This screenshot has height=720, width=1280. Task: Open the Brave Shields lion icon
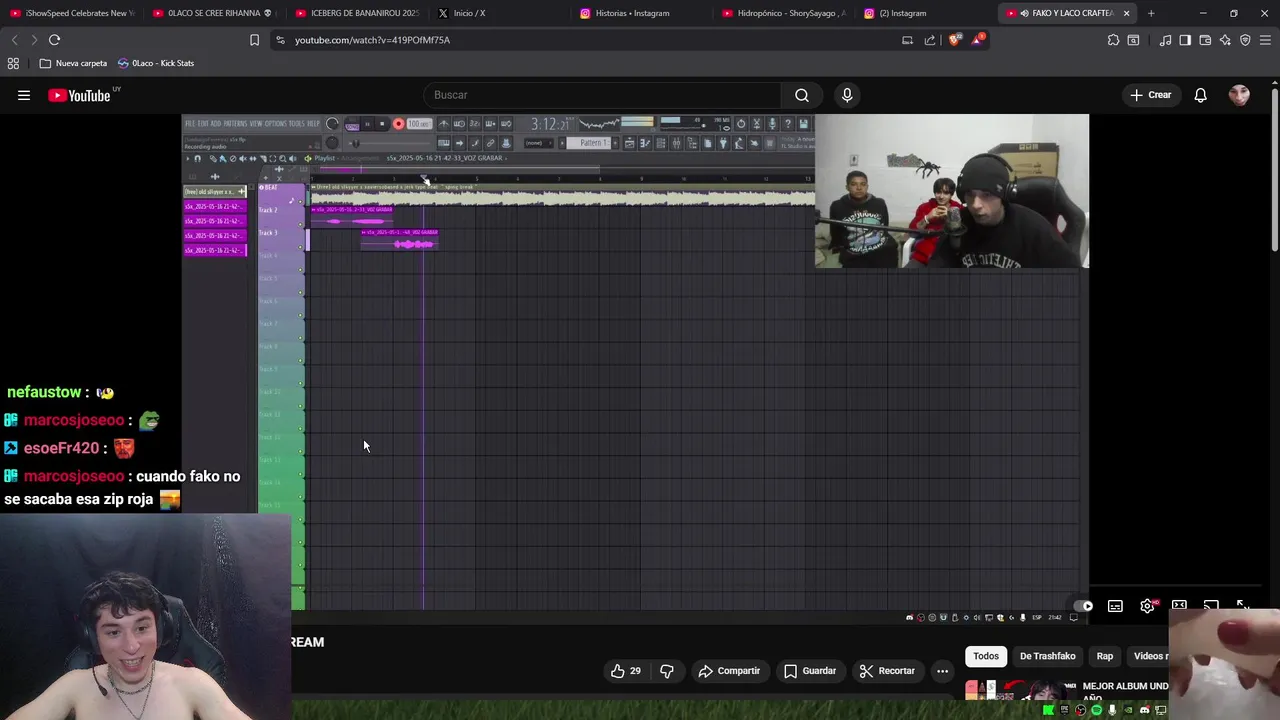pyautogui.click(x=954, y=40)
